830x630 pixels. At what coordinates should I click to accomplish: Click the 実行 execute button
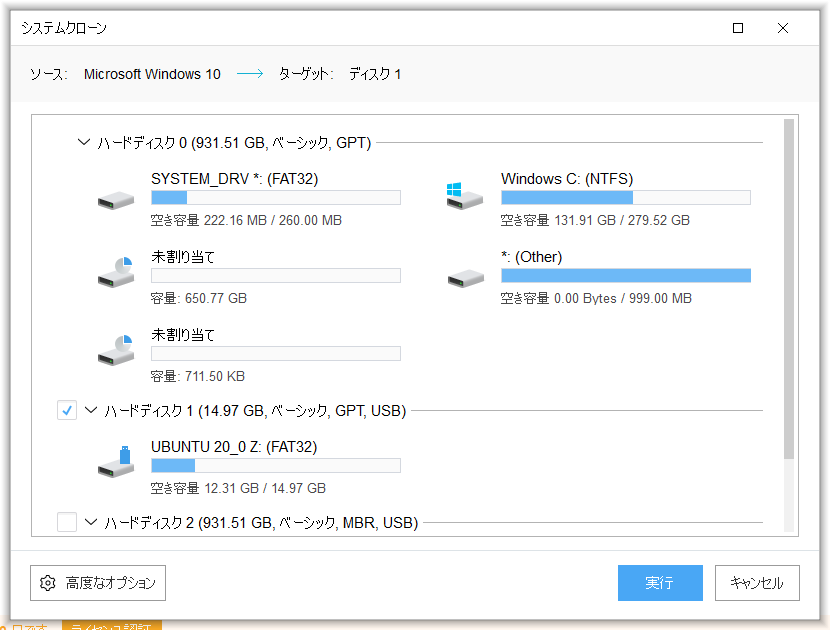[660, 583]
